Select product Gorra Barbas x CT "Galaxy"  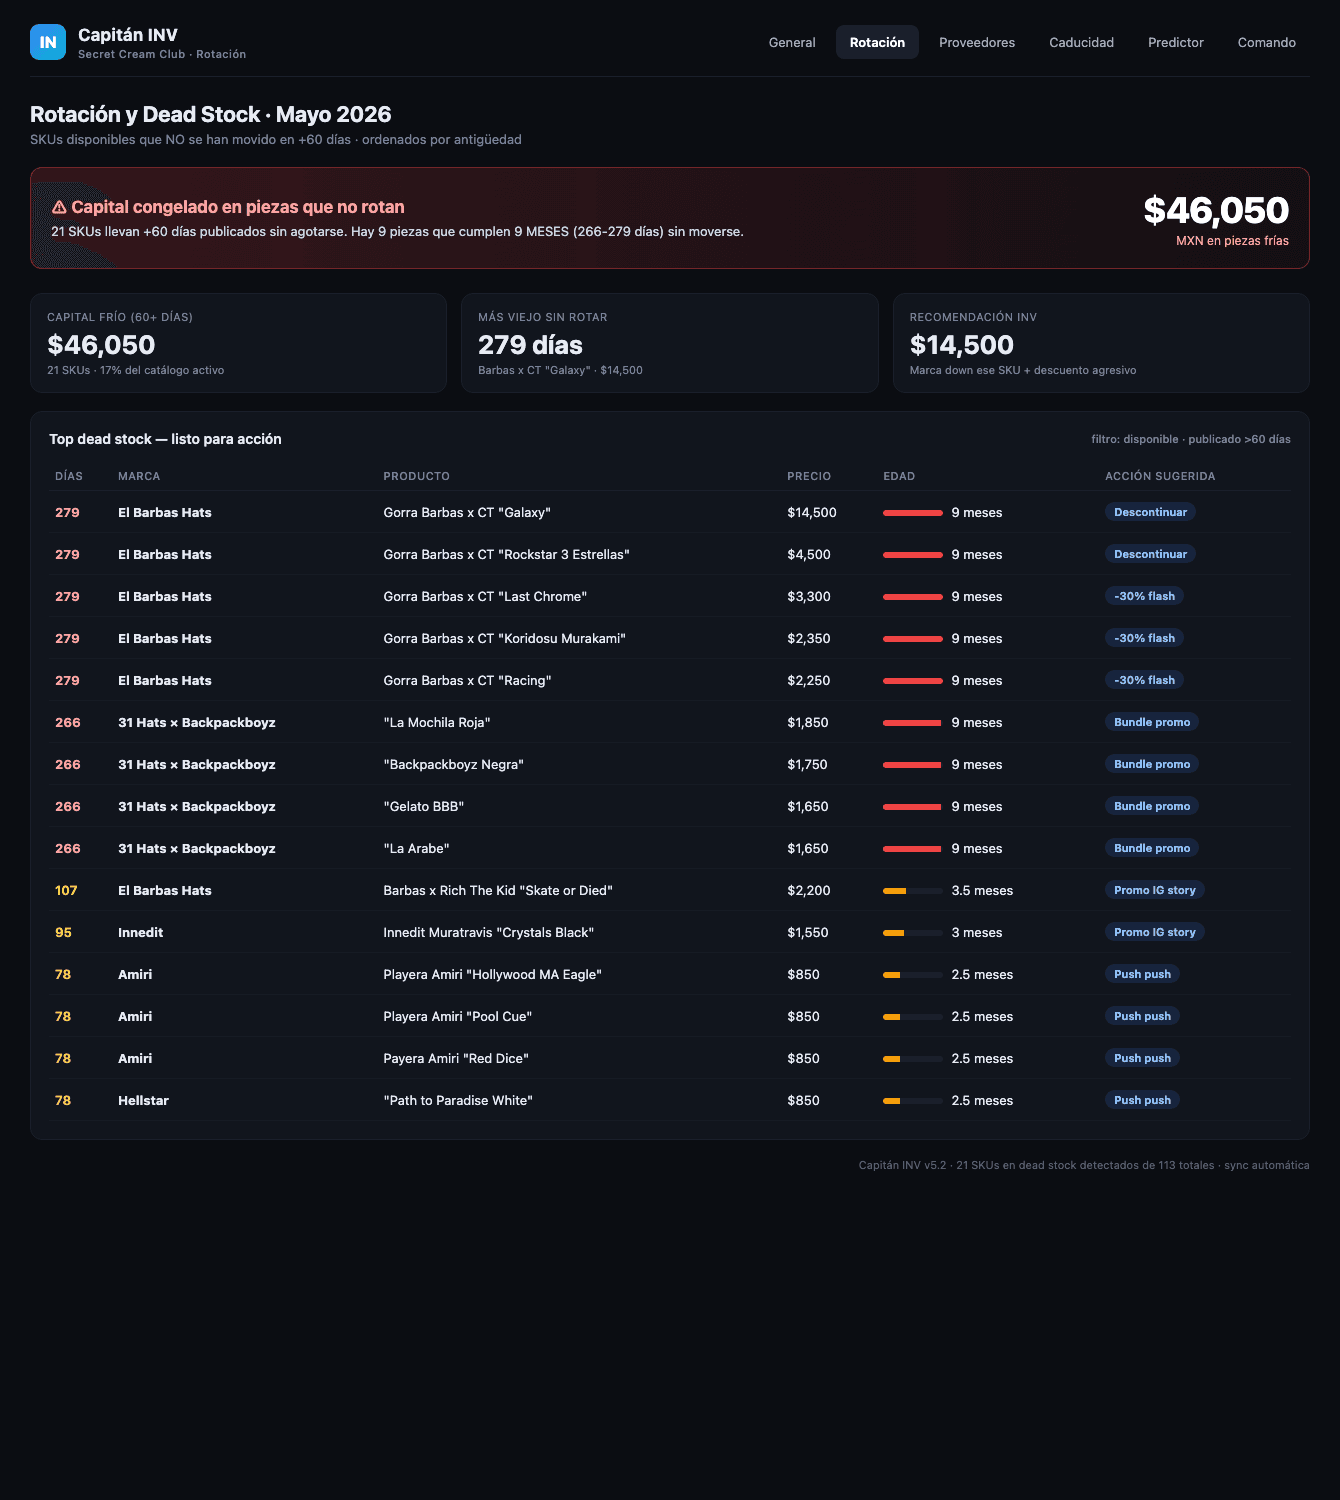tap(467, 512)
